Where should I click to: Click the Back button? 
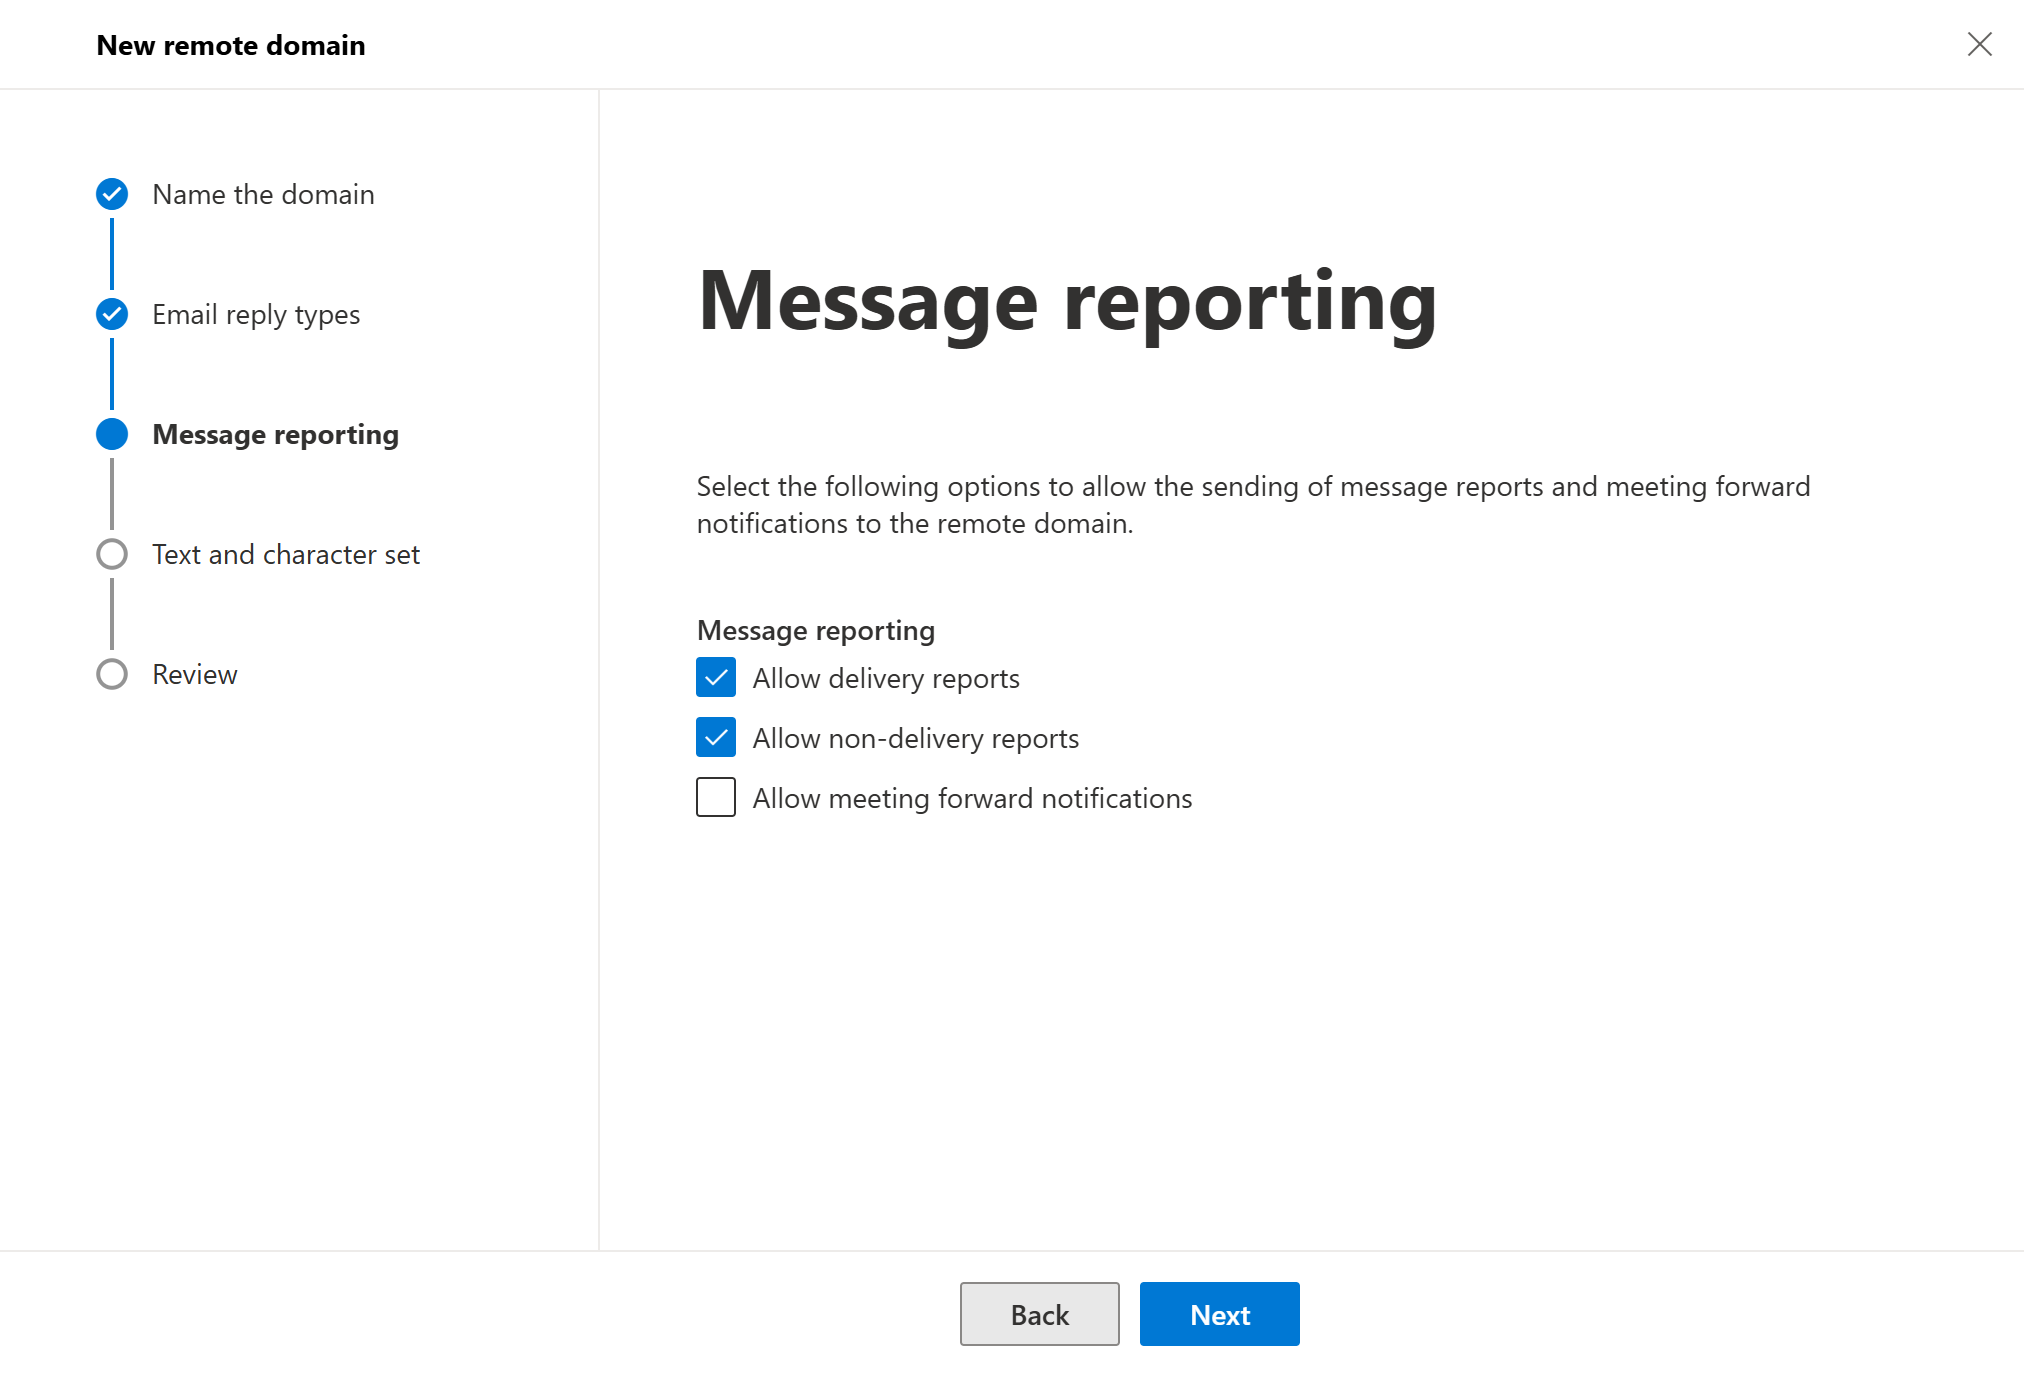click(1040, 1314)
